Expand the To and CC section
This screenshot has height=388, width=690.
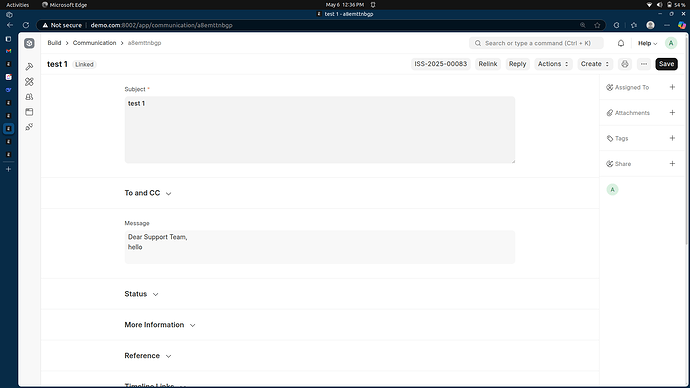point(148,193)
